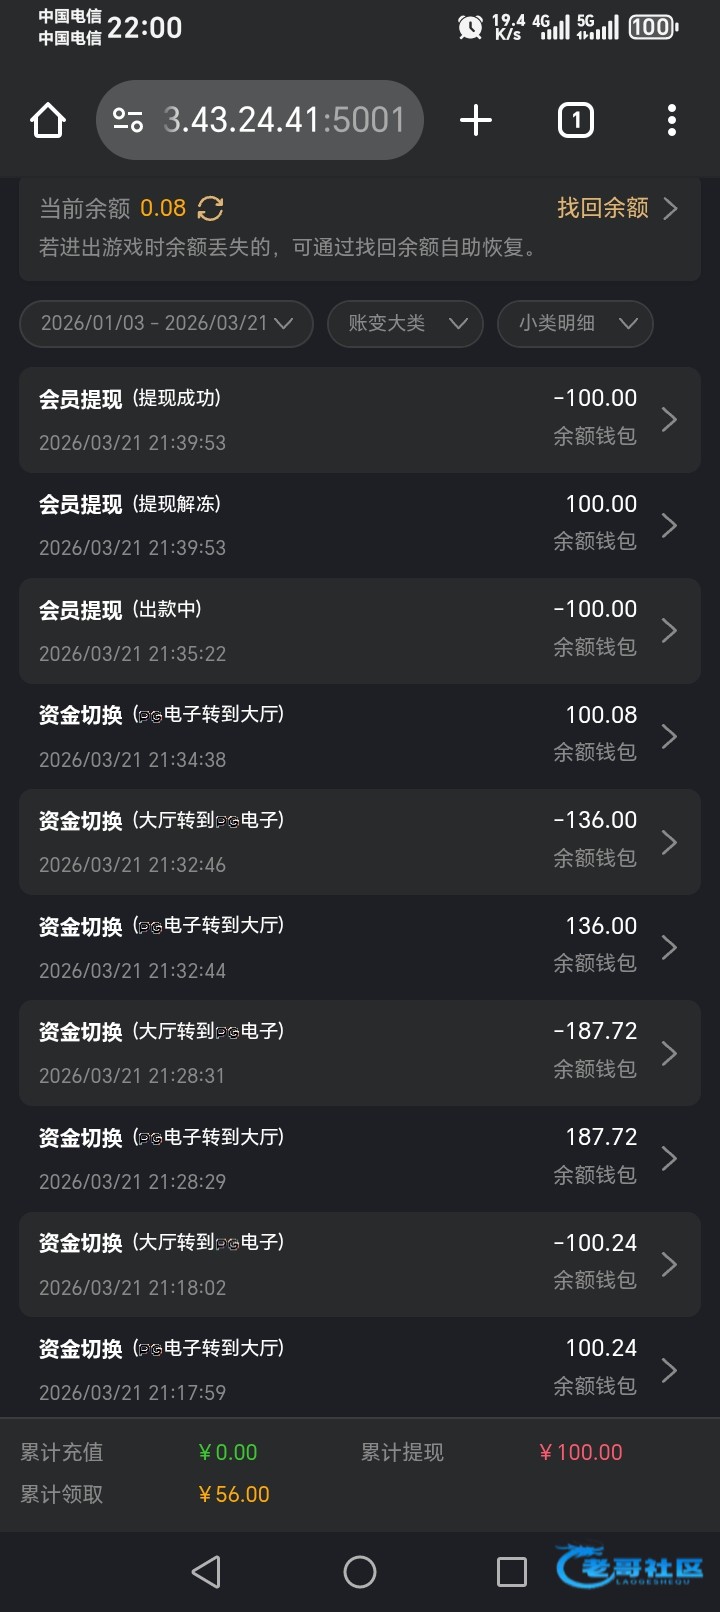Refresh the current balance 0.08
The height and width of the screenshot is (1612, 720).
[x=210, y=208]
